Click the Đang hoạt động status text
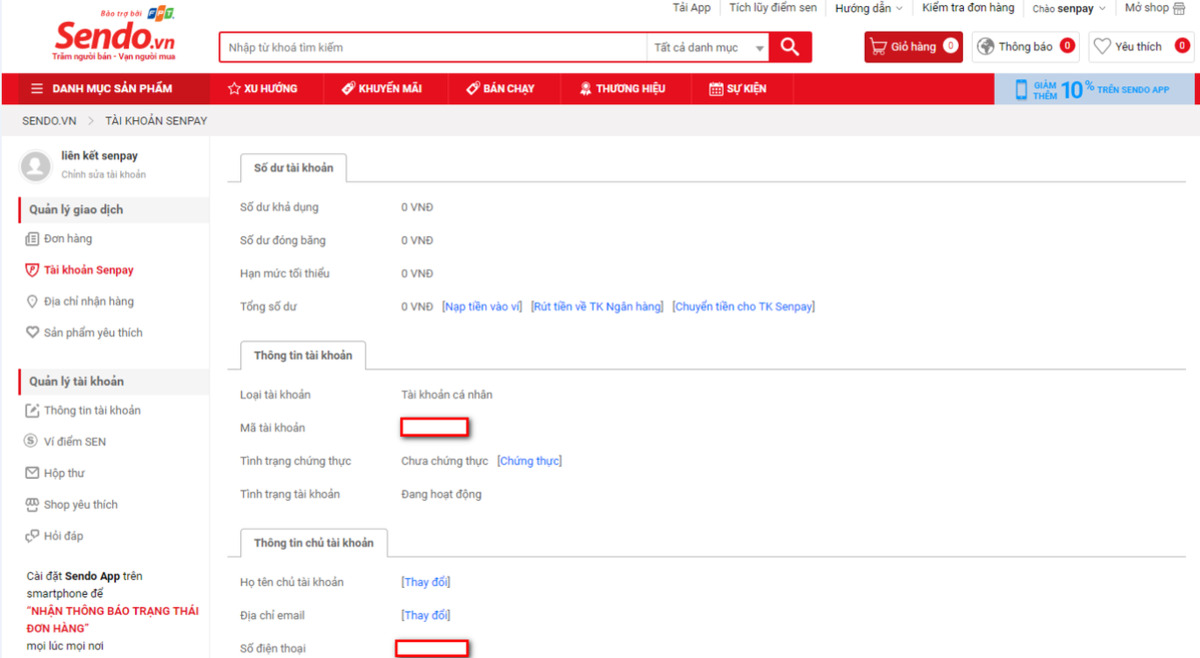The height and width of the screenshot is (658, 1200). [x=441, y=494]
